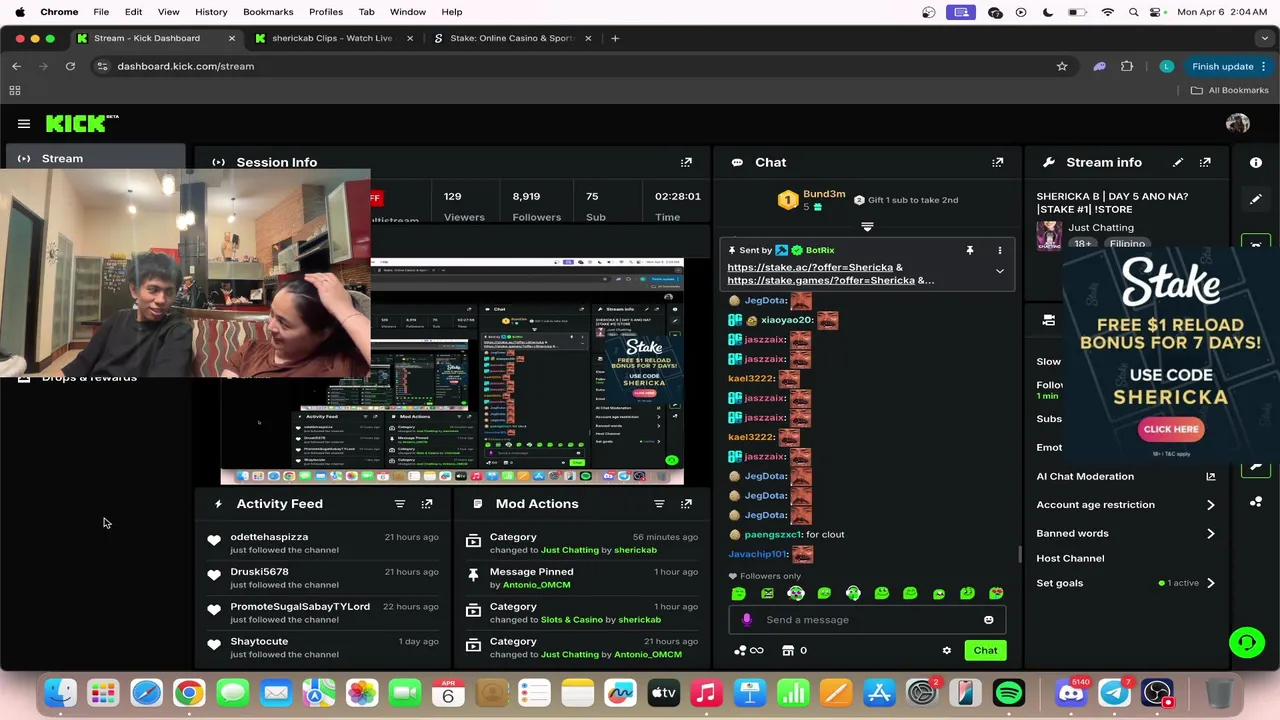Click odettehaspizza in Activity Feed
Viewport: 1280px width, 720px height.
[269, 537]
